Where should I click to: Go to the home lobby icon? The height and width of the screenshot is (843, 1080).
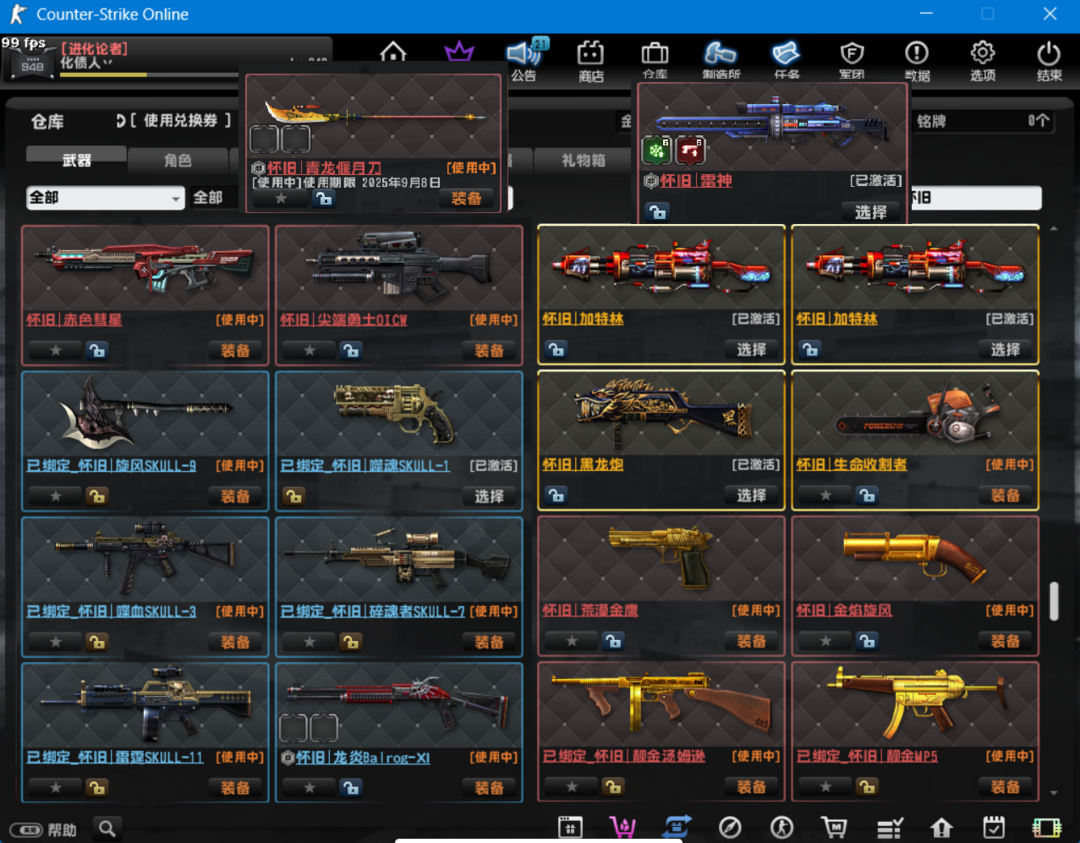(393, 52)
